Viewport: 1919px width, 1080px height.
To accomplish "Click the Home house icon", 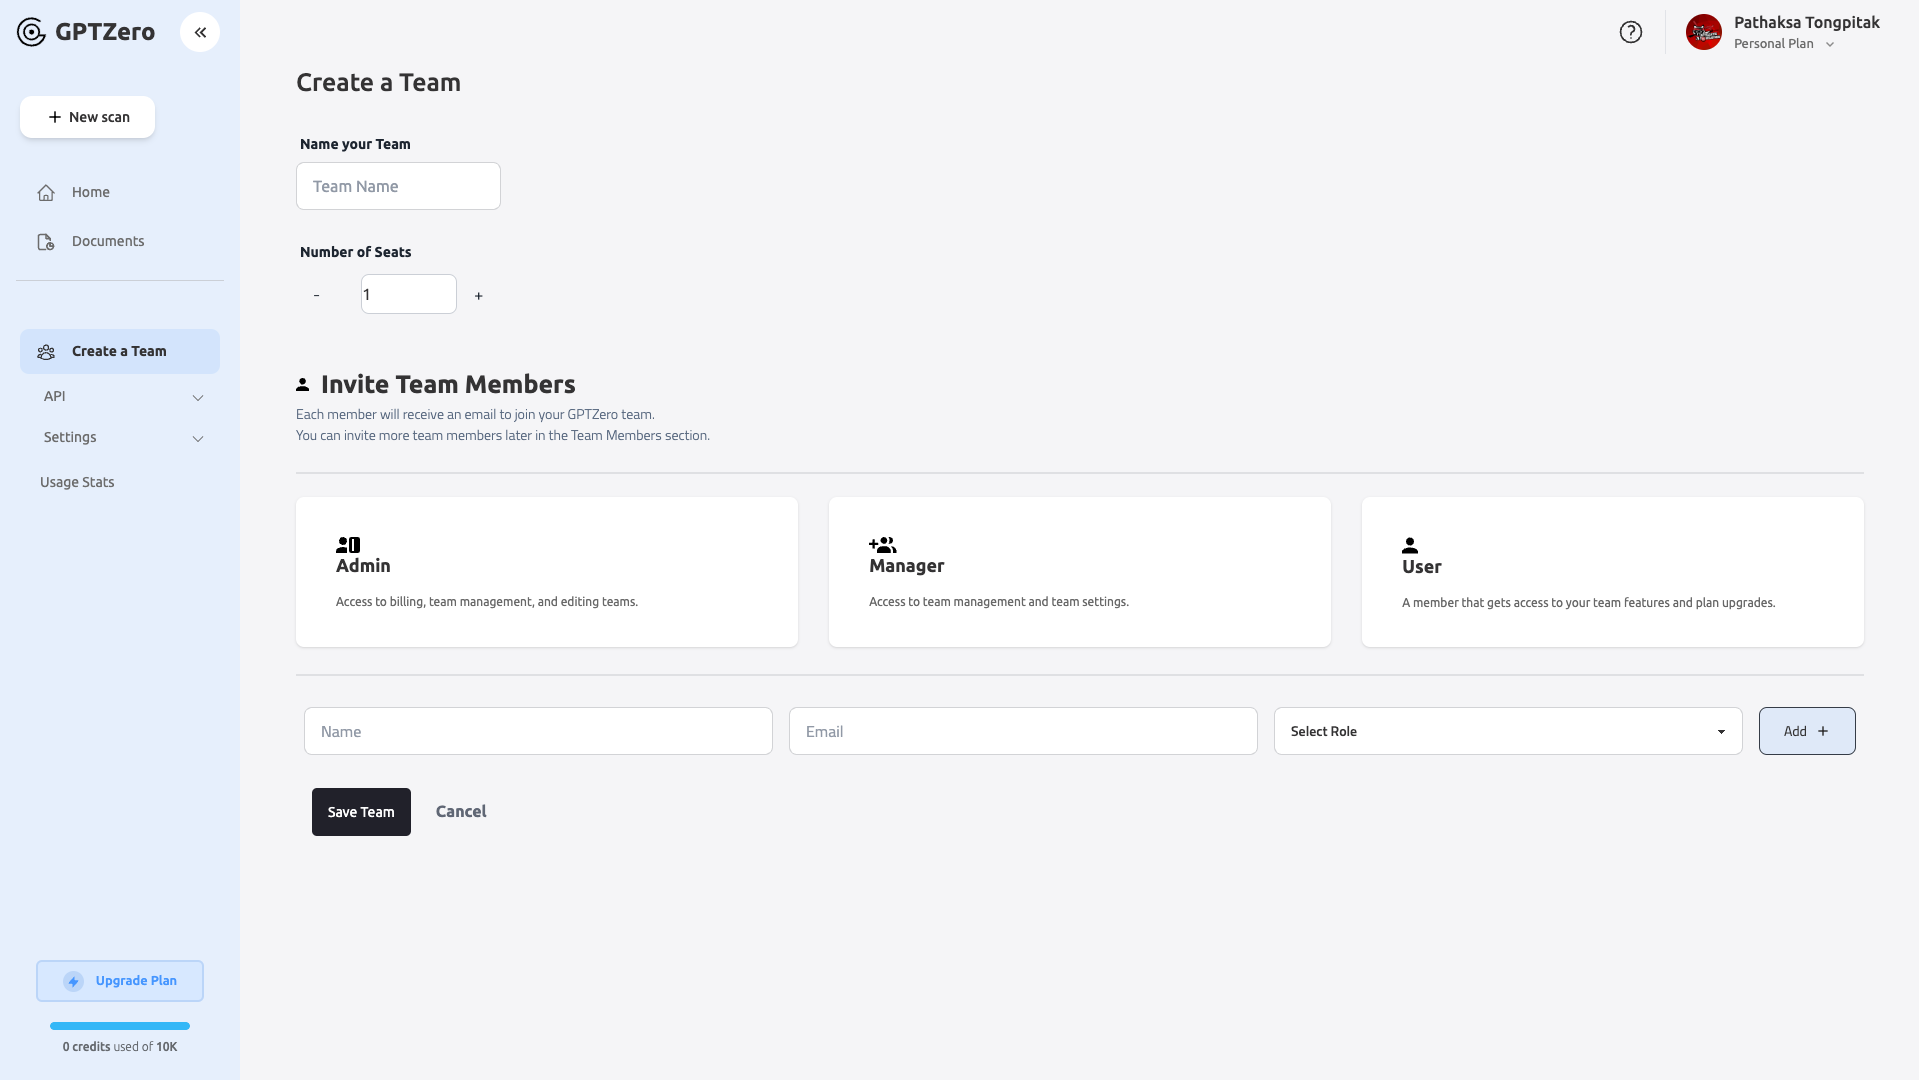I will click(x=46, y=193).
